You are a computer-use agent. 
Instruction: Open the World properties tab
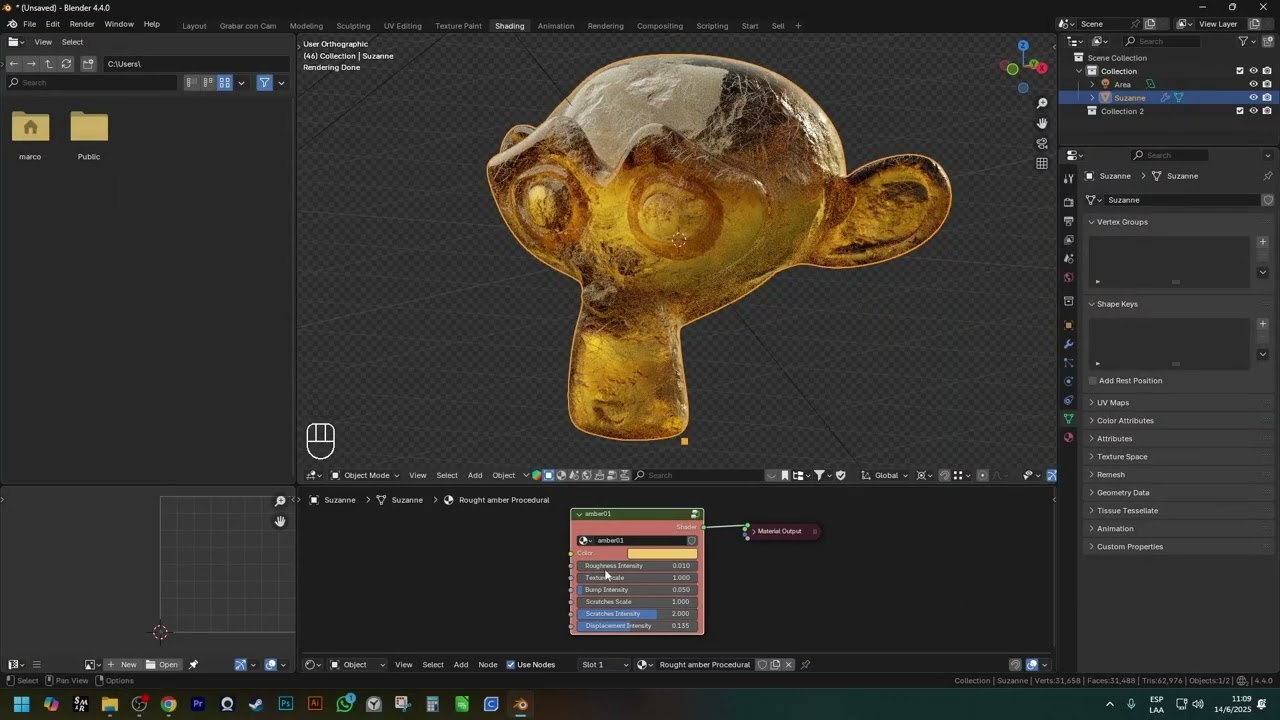(1068, 278)
